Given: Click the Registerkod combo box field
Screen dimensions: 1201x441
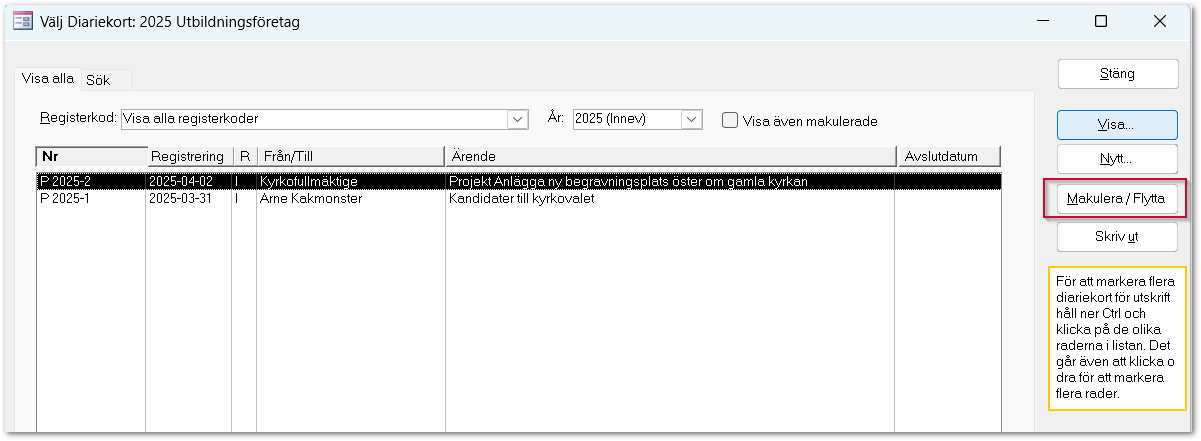Looking at the screenshot, I should 324,119.
